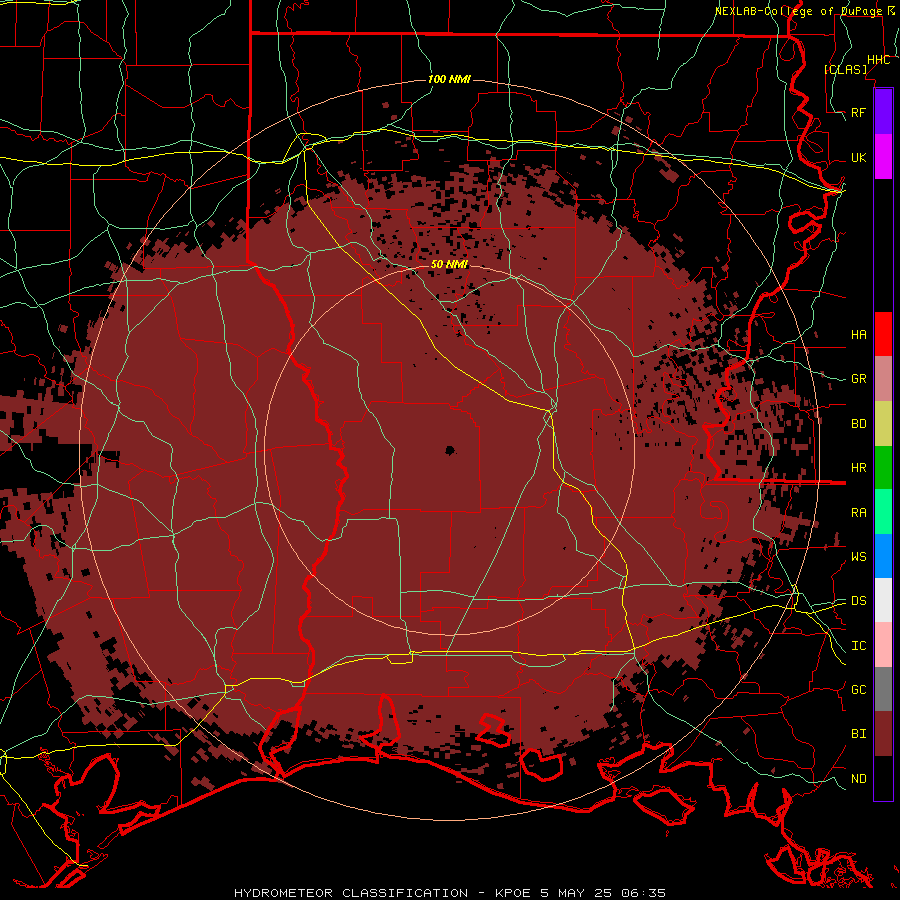This screenshot has width=900, height=900.
Task: Click the ND black legend swatch
Action: [883, 778]
